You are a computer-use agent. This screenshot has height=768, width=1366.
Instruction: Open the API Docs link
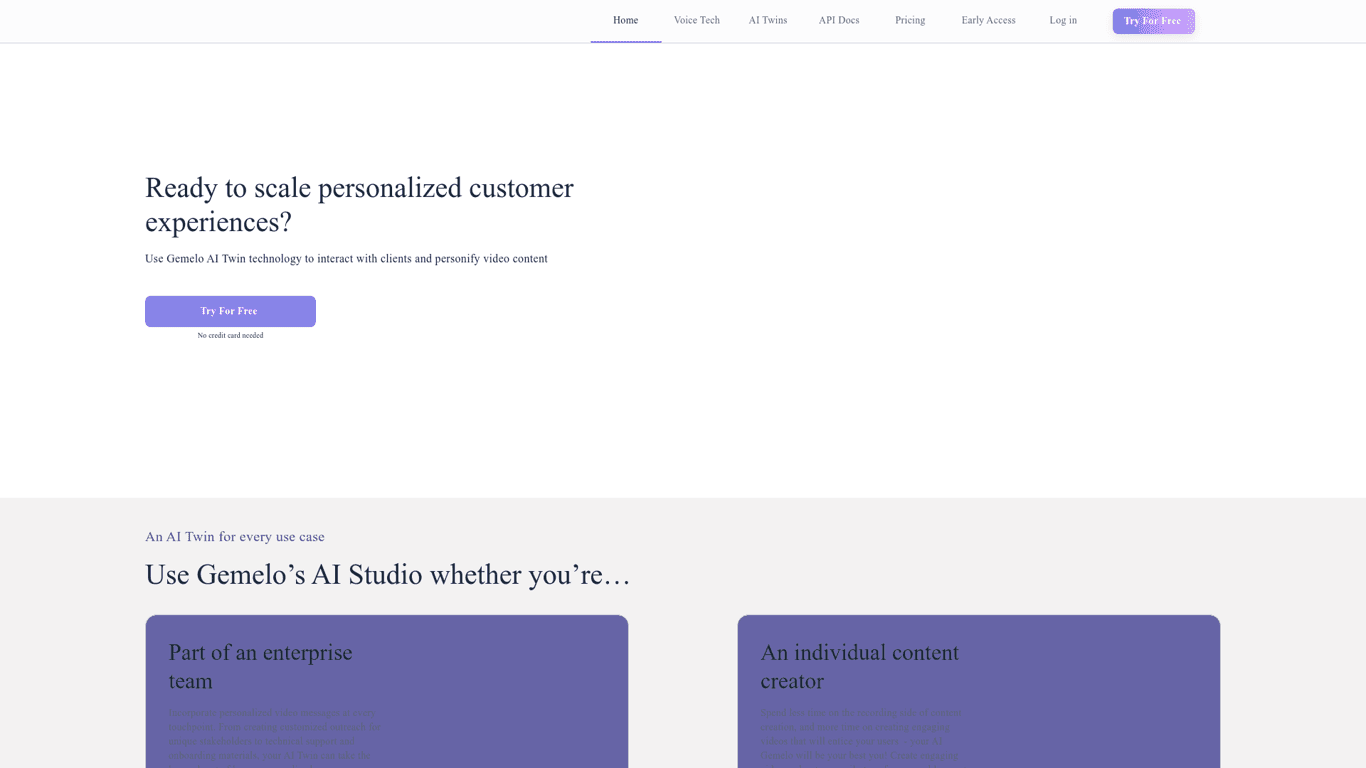click(x=838, y=21)
